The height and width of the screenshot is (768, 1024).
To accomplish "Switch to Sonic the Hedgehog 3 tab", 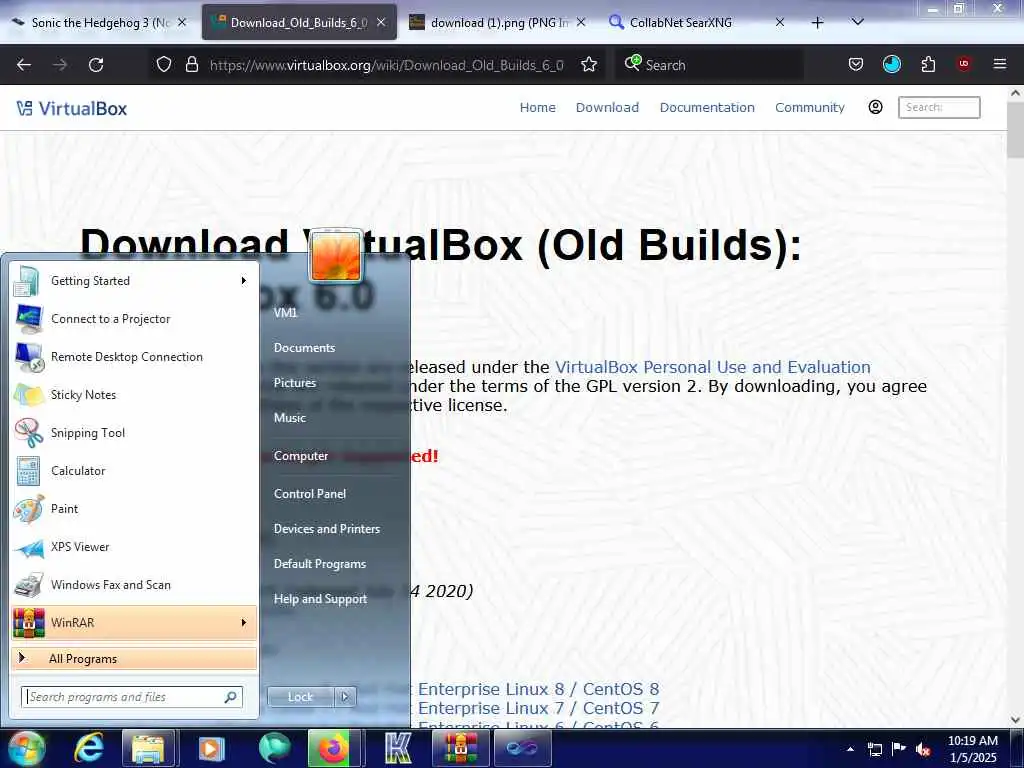I will 98,23.
